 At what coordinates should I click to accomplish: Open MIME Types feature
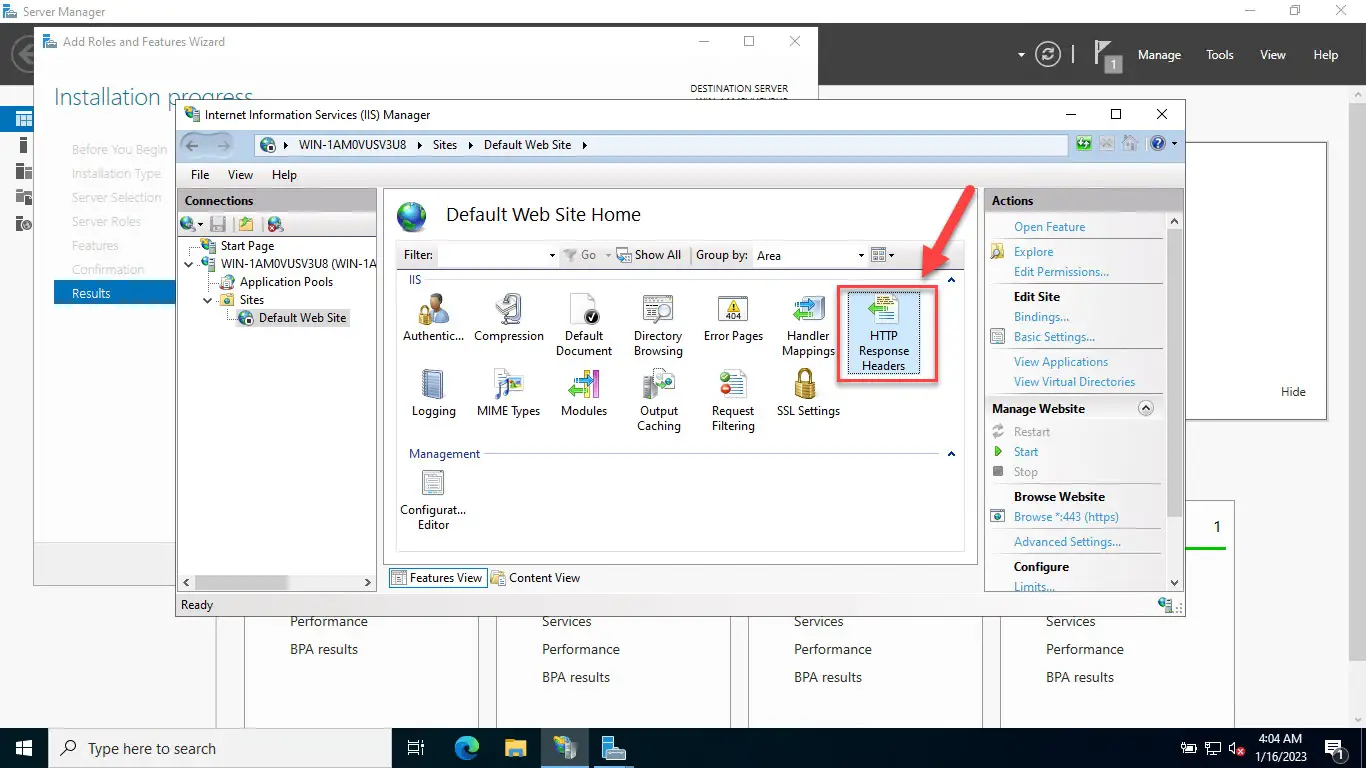(509, 393)
